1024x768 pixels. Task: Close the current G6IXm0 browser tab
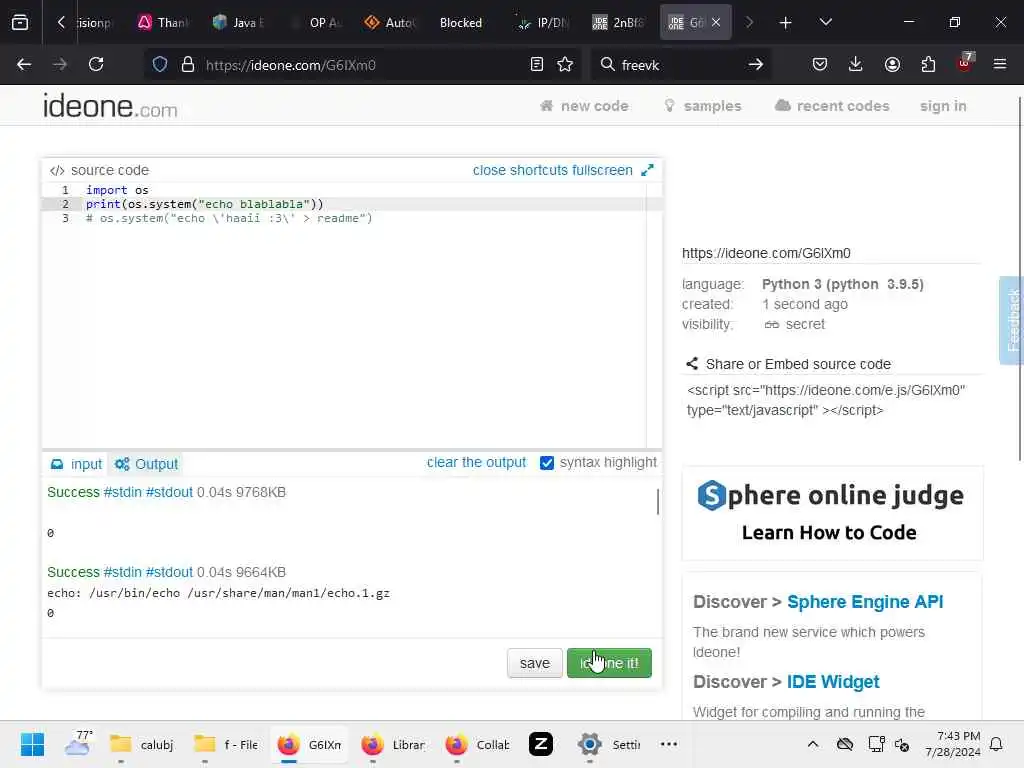click(x=716, y=23)
